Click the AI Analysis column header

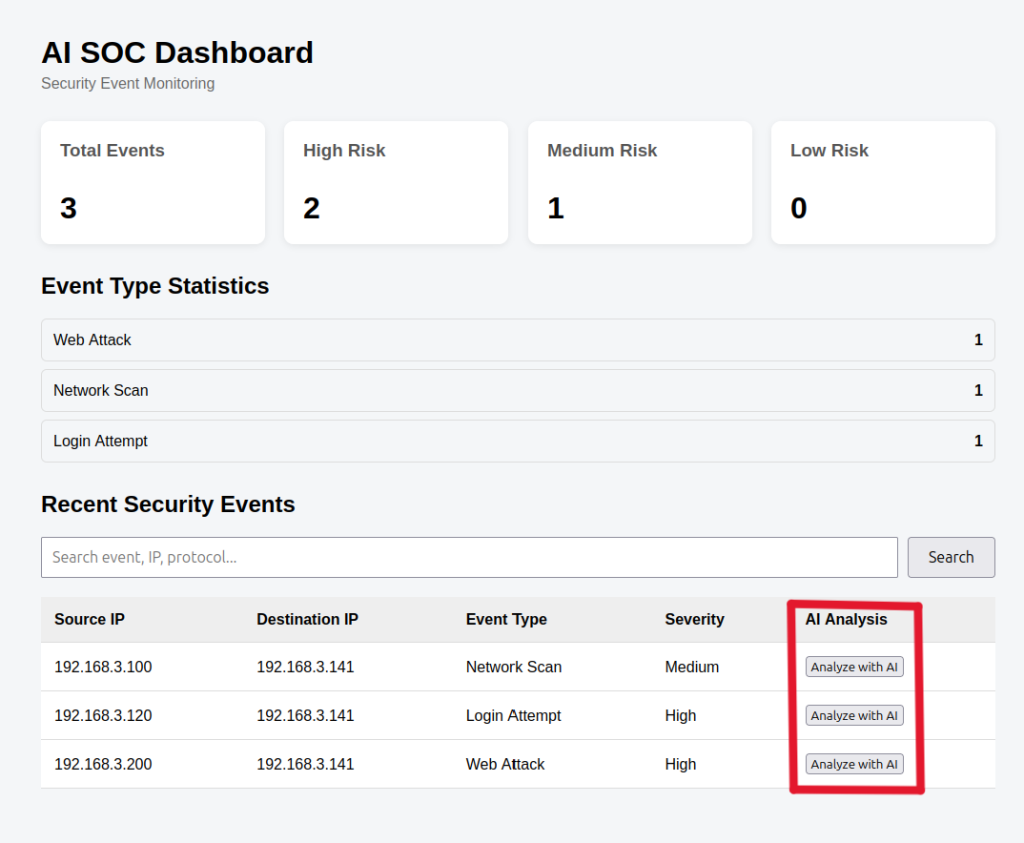(846, 619)
